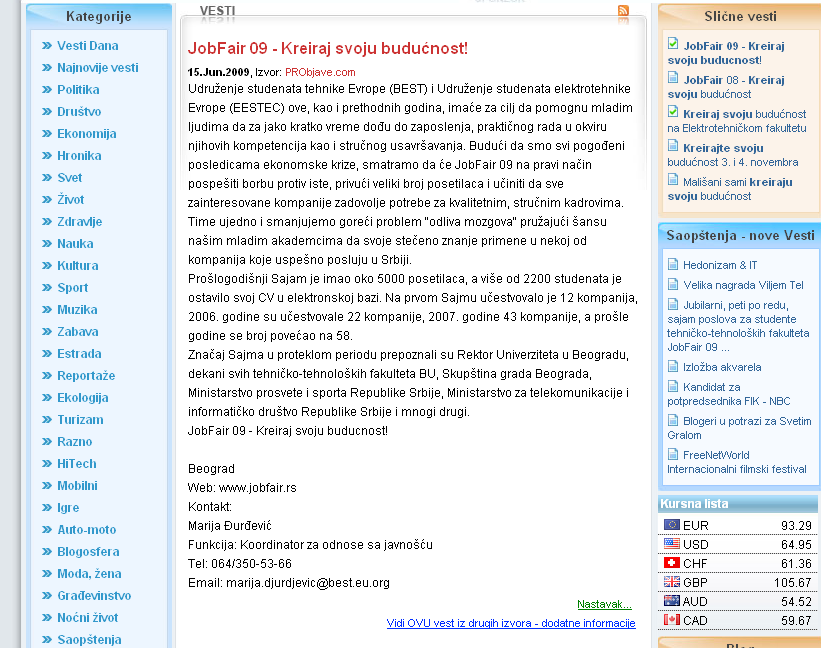This screenshot has height=648, width=821.
Task: Click the EUR flag icon
Action: [x=671, y=525]
